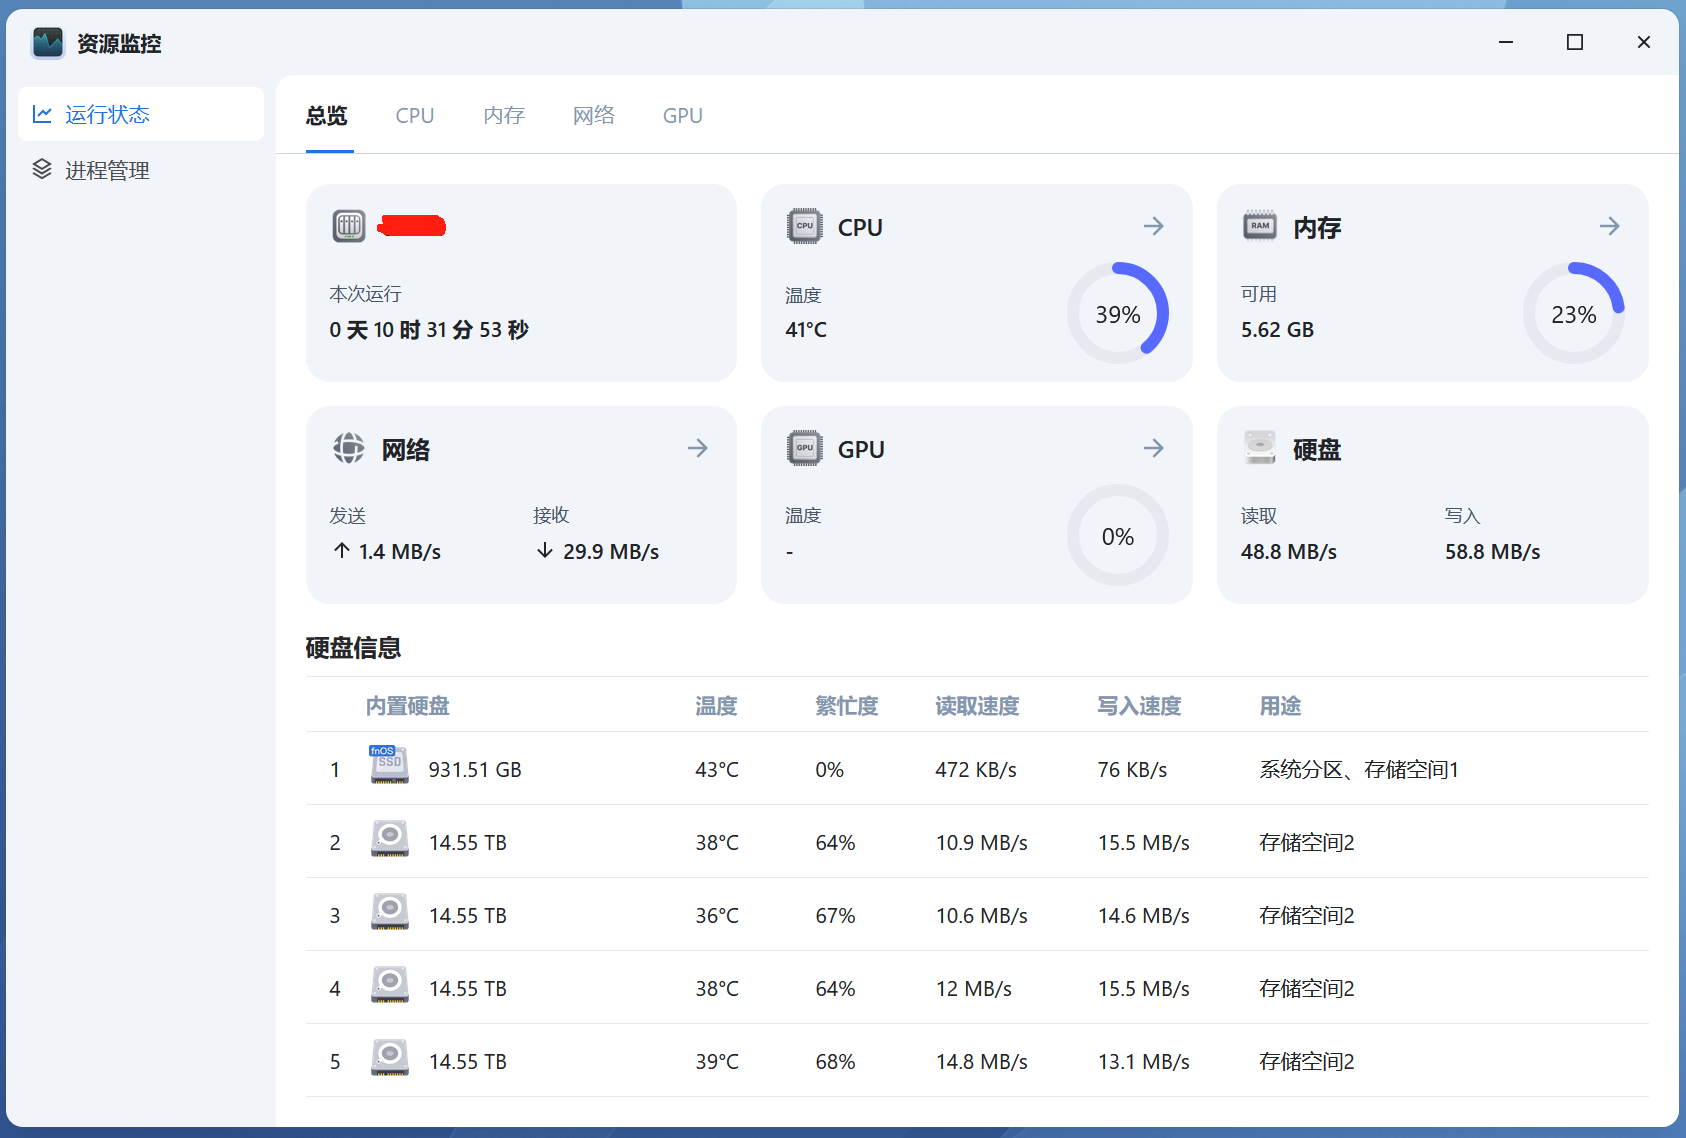Screen dimensions: 1686x1138
Task: Click the 472 KB/s read speed cell
Action: pyautogui.click(x=976, y=770)
